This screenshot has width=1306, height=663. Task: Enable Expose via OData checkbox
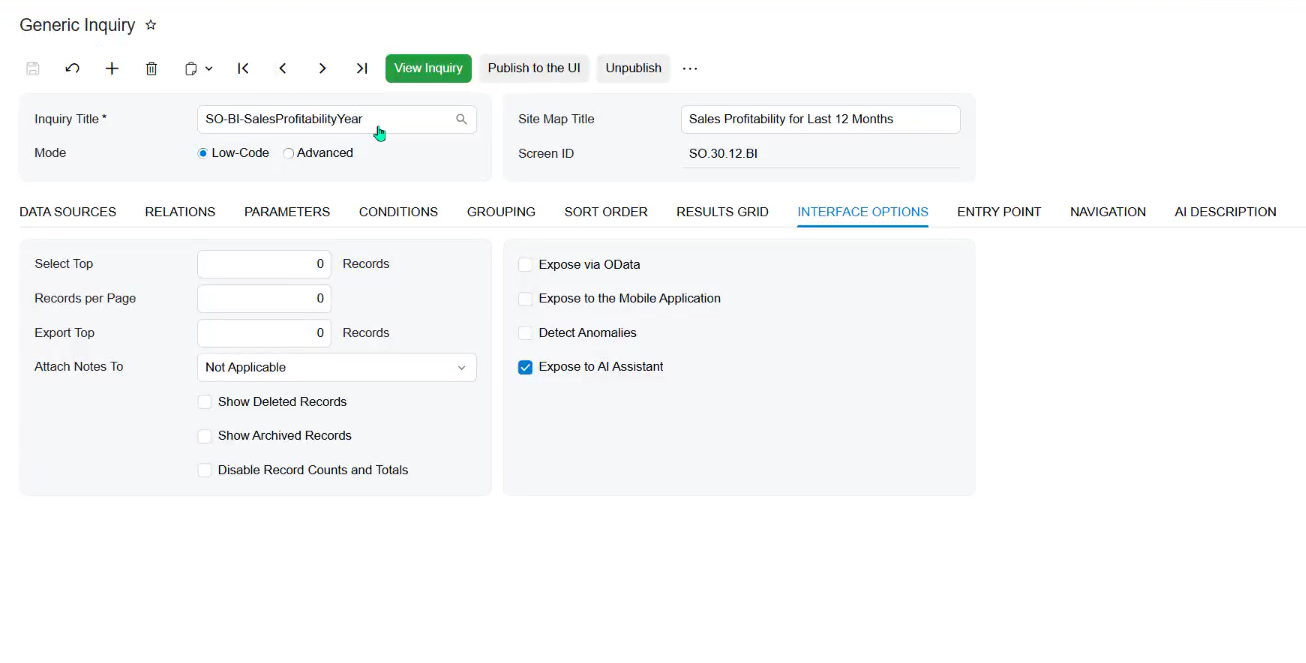click(x=525, y=265)
